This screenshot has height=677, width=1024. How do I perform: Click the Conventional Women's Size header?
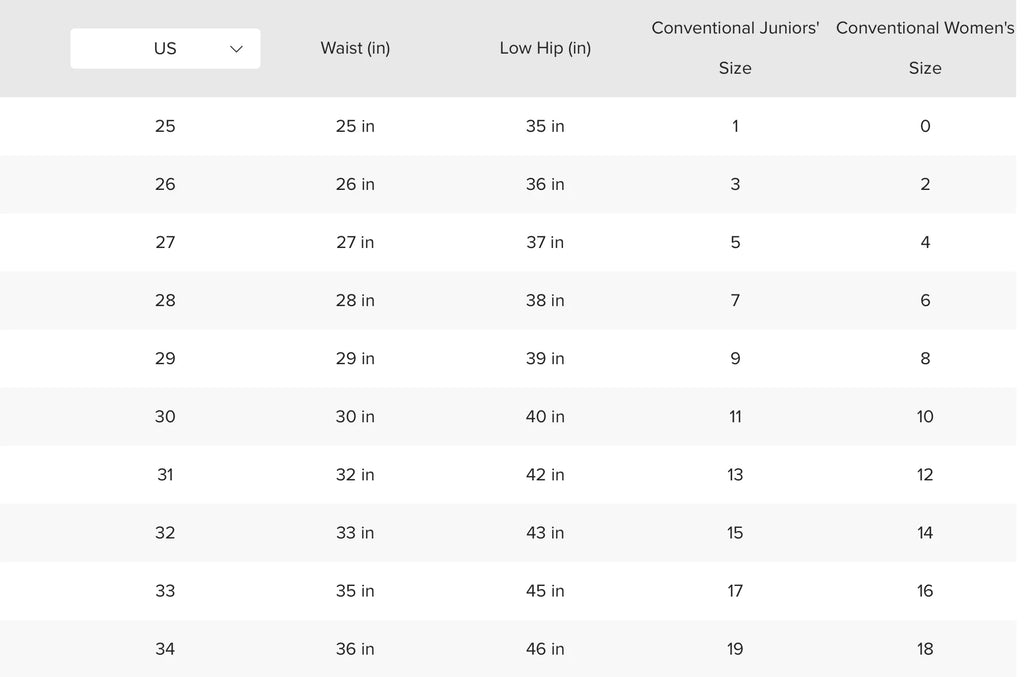coord(925,48)
